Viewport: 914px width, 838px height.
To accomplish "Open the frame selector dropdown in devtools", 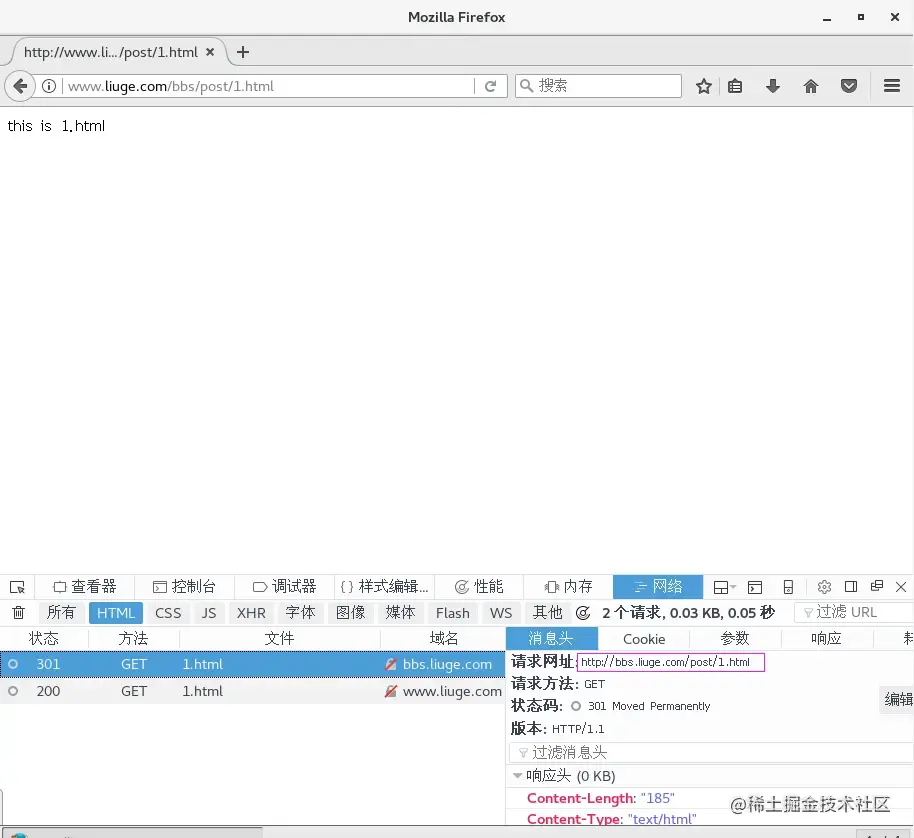I will 725,587.
